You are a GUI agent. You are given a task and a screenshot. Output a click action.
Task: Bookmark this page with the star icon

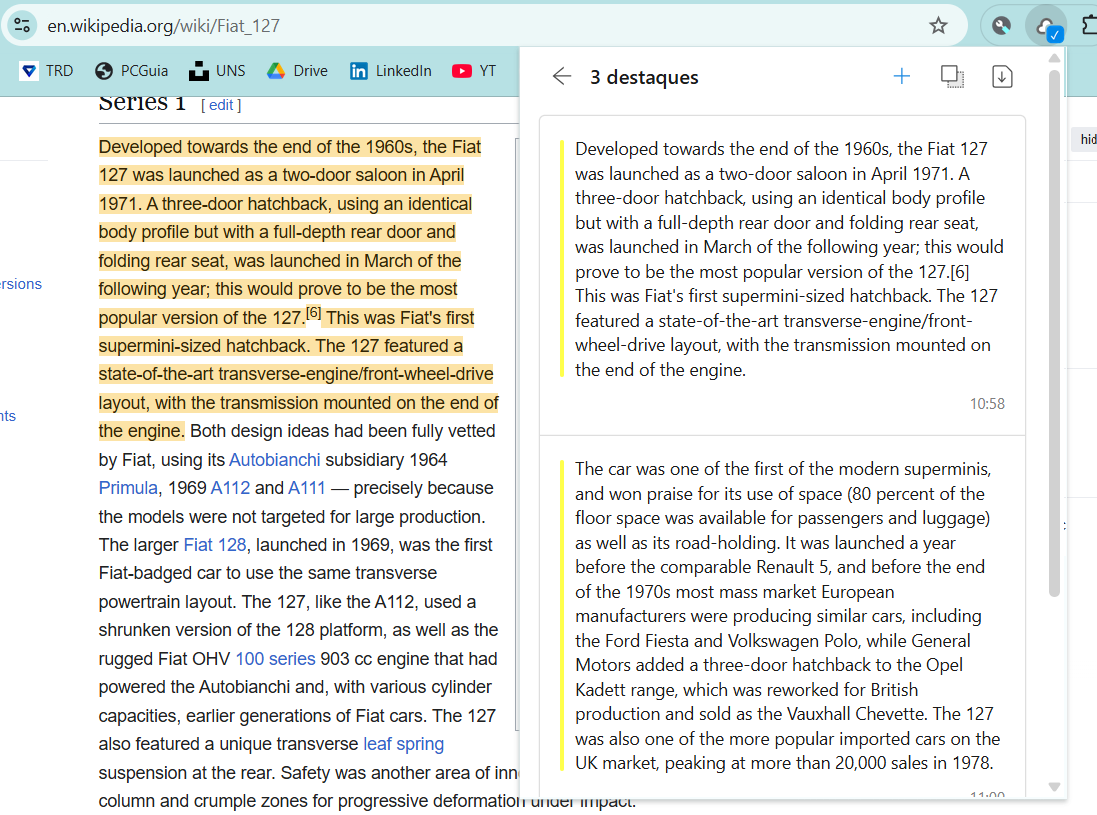(x=938, y=26)
